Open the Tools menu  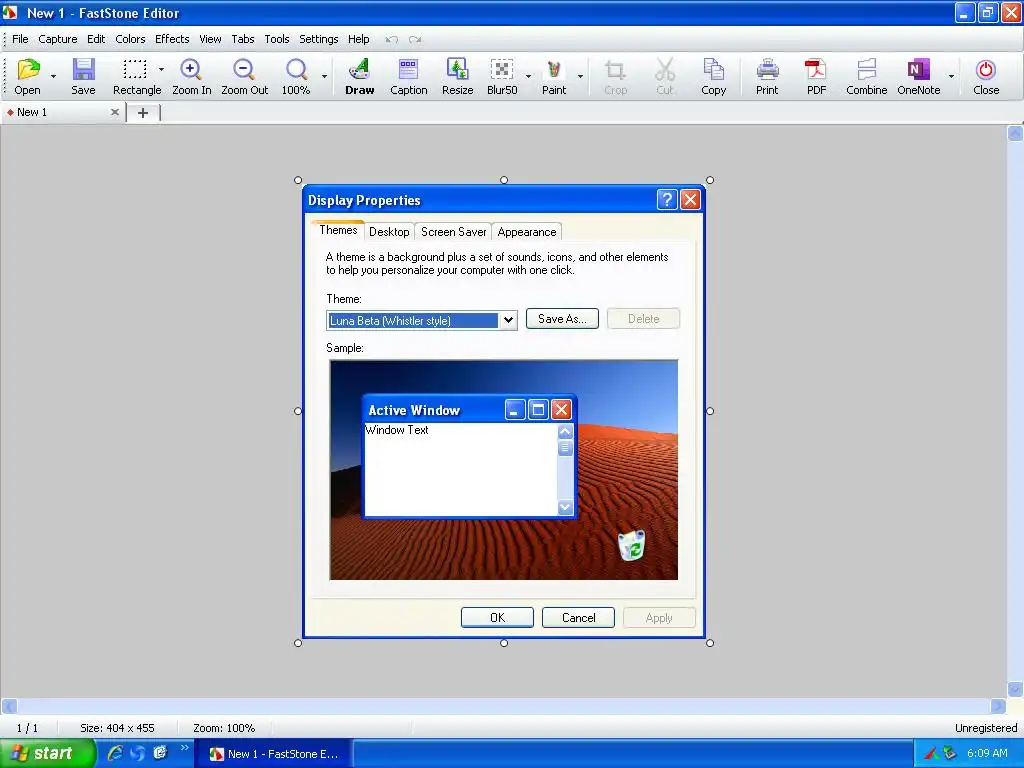click(x=277, y=39)
